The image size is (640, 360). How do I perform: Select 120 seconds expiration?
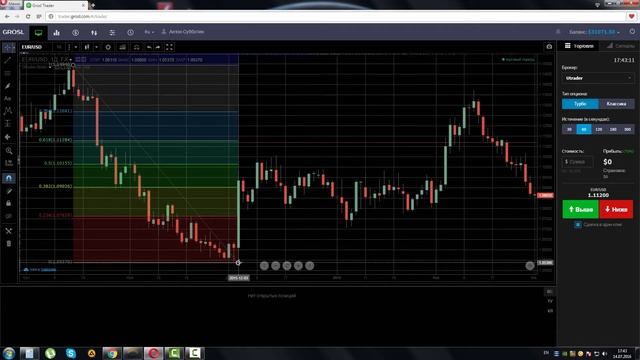[x=598, y=129]
